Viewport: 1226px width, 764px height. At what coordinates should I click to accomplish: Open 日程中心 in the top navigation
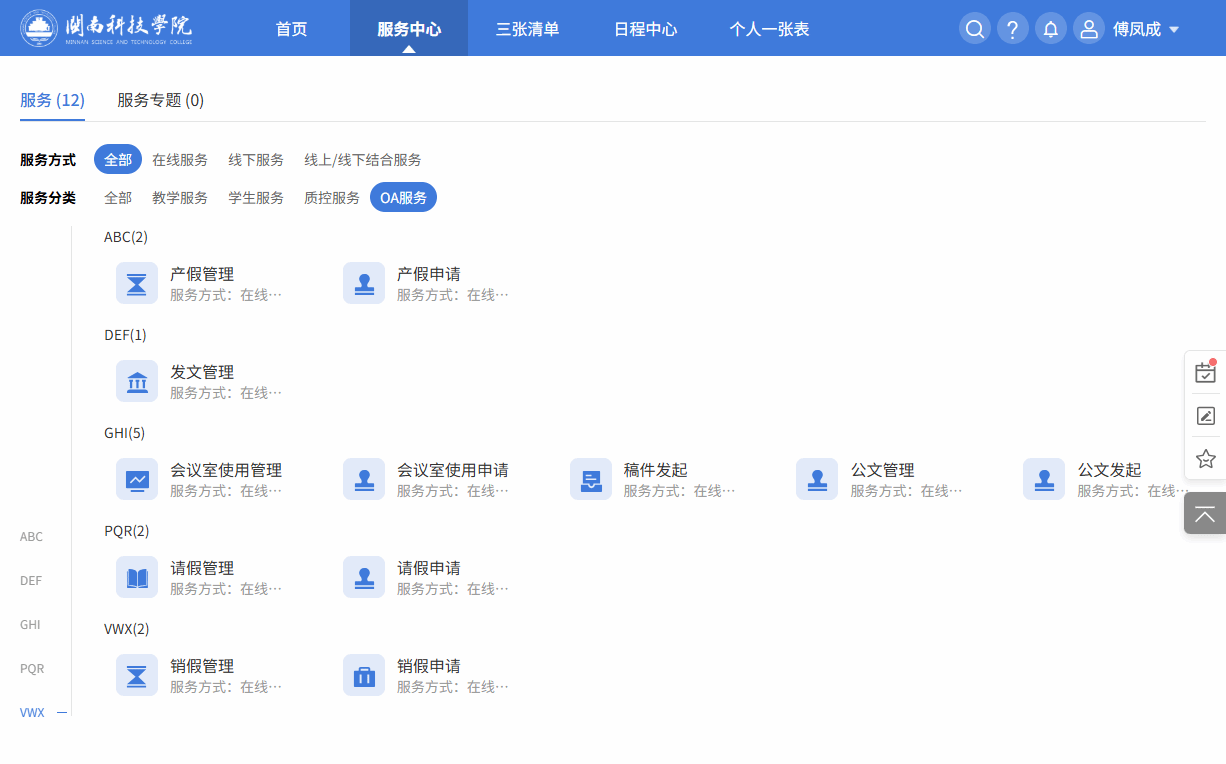click(x=645, y=29)
